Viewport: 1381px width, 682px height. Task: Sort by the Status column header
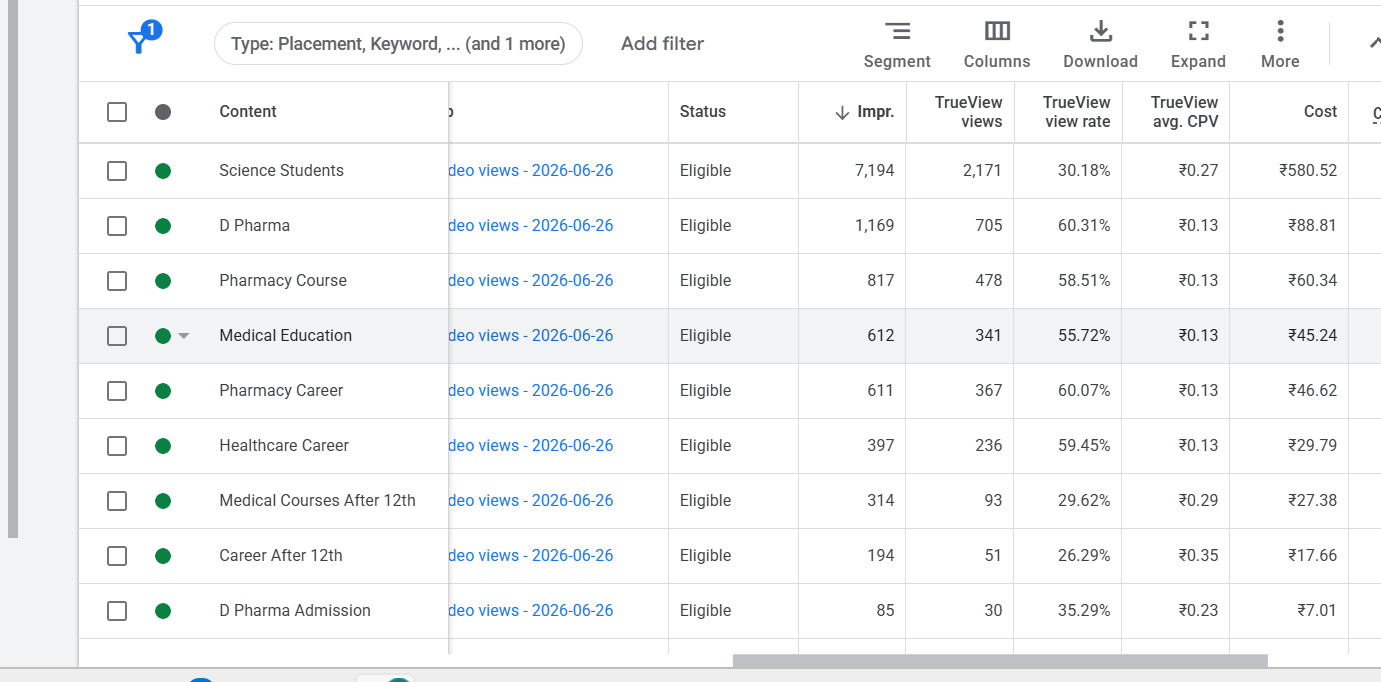pos(703,112)
